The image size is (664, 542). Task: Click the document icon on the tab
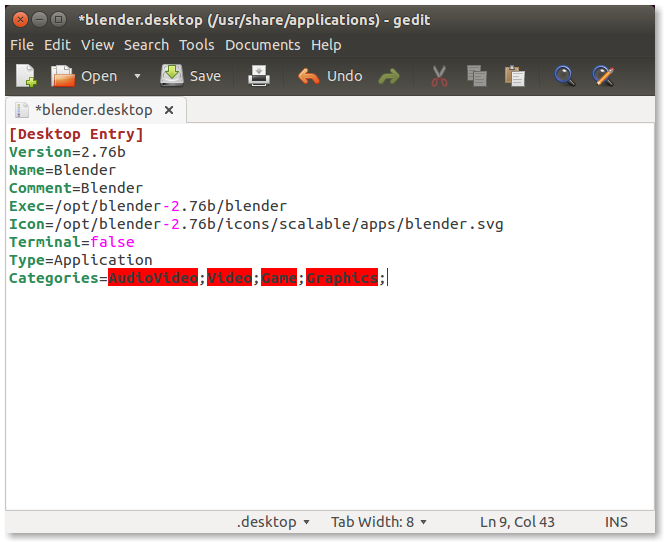[x=21, y=110]
